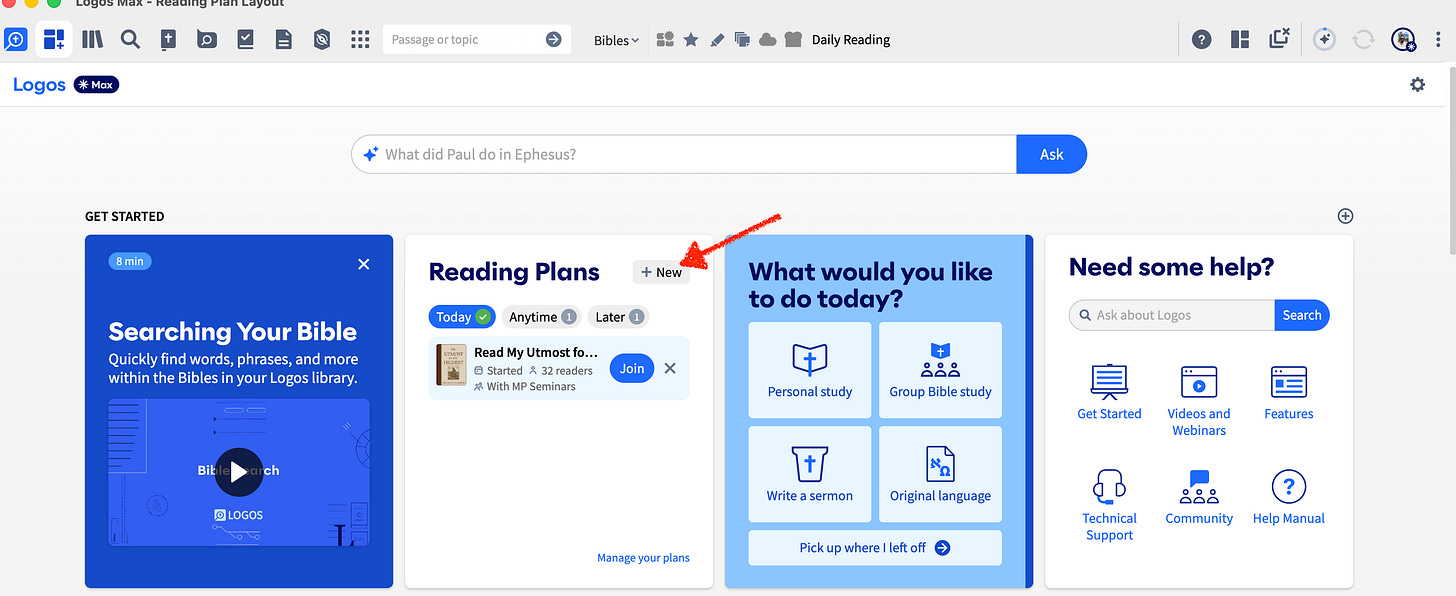The height and width of the screenshot is (596, 1456).
Task: Open the three-dot overflow menu
Action: pyautogui.click(x=1437, y=40)
